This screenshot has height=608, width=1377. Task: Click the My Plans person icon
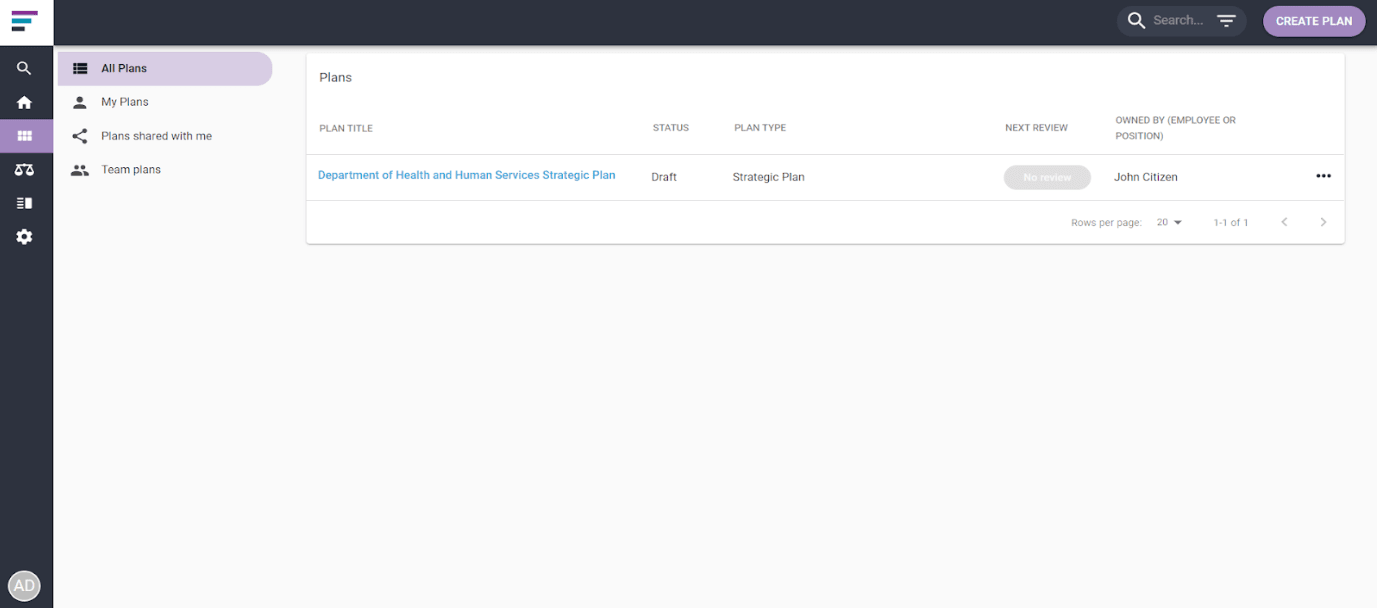tap(80, 102)
